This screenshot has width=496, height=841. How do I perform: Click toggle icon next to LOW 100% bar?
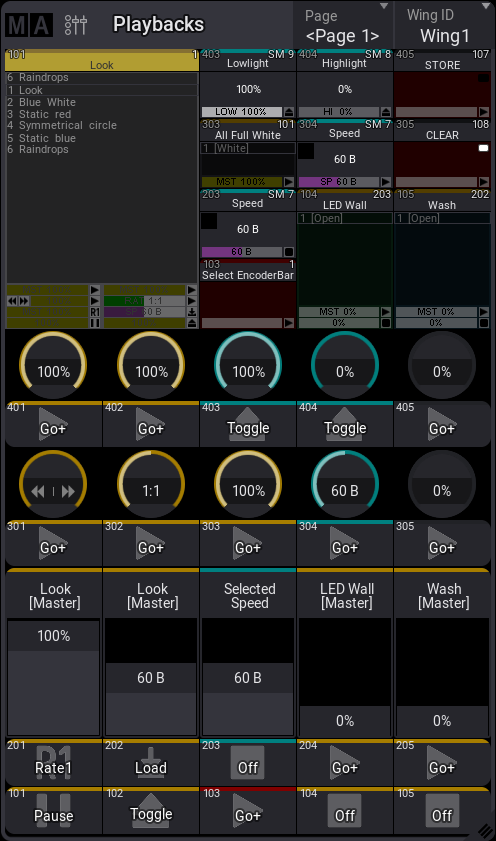pos(288,112)
